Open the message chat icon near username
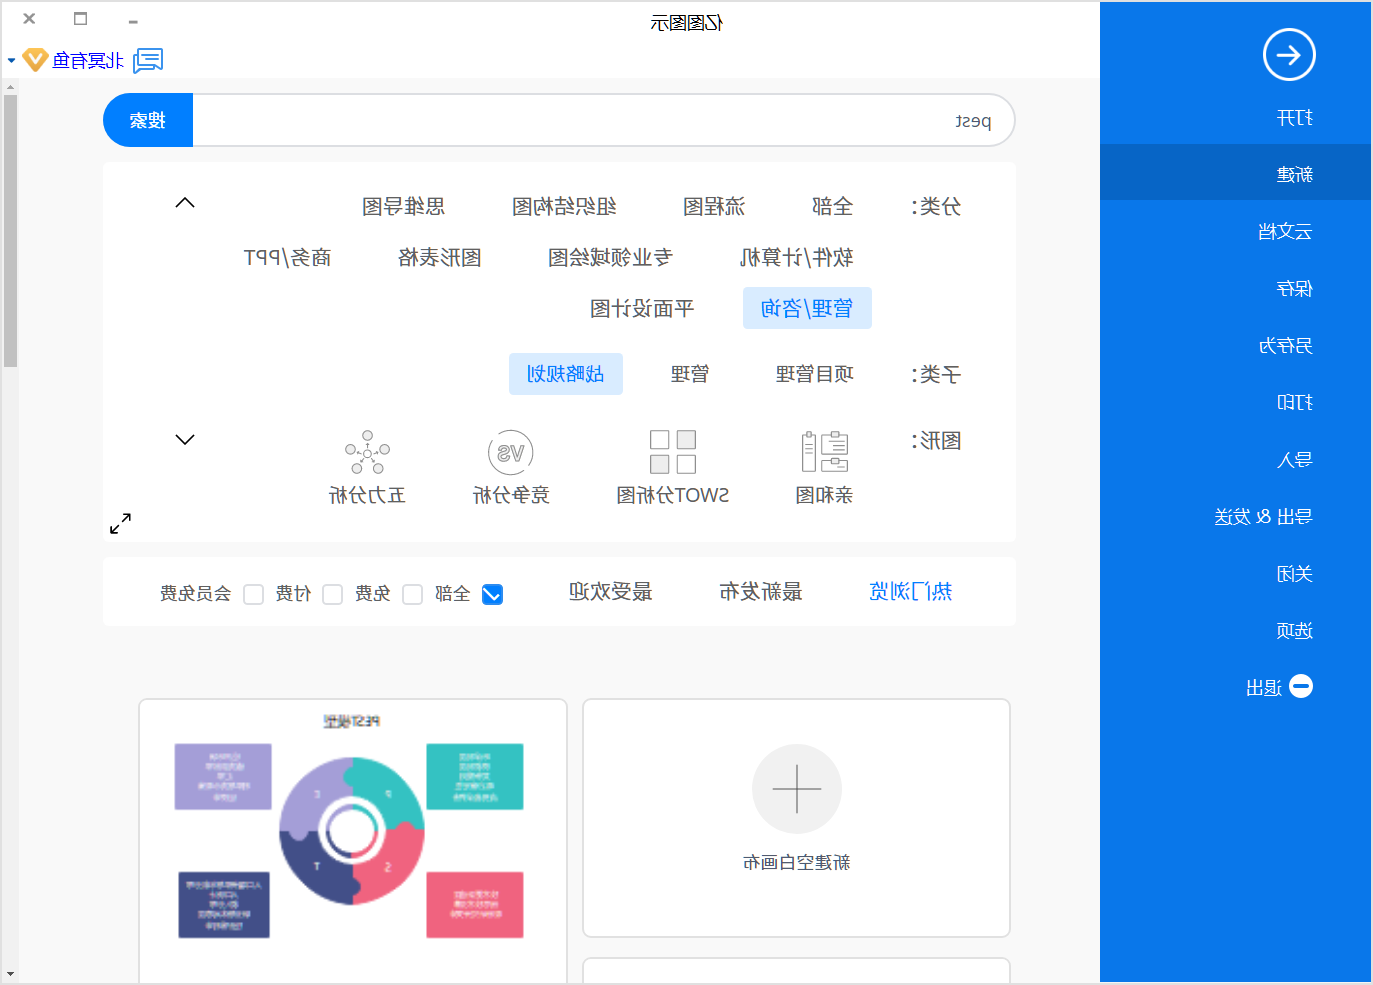 pyautogui.click(x=148, y=61)
